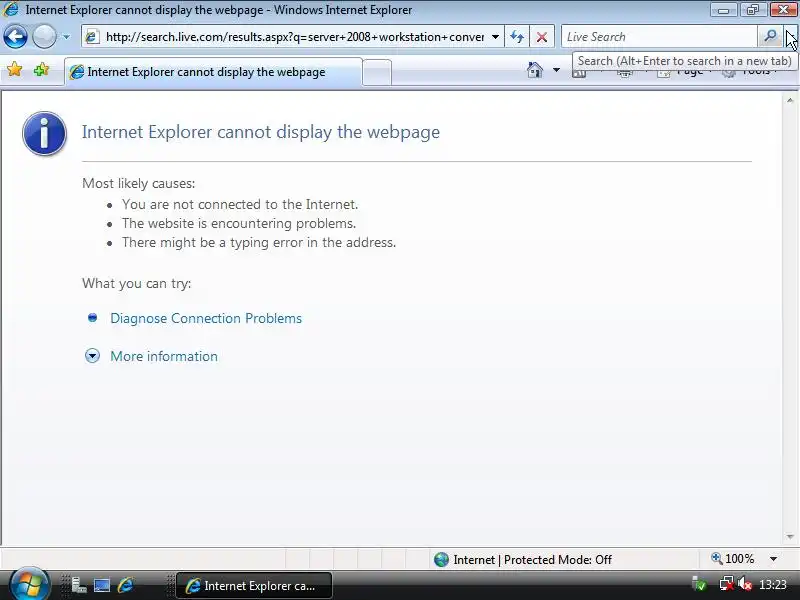This screenshot has height=600, width=800.
Task: Expand the More information arrow icon
Action: pos(92,356)
